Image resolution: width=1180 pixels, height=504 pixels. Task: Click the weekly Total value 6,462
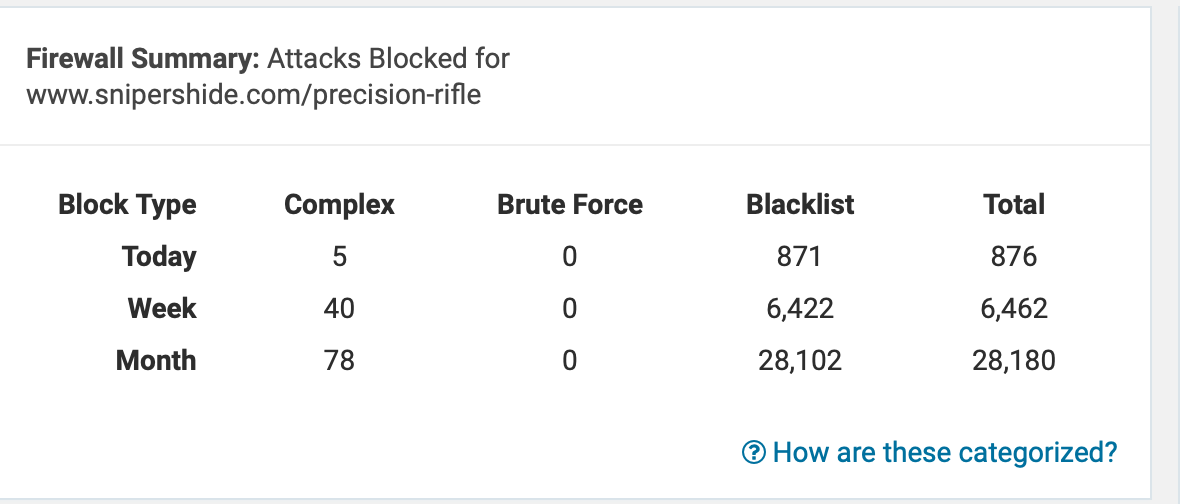(1014, 308)
